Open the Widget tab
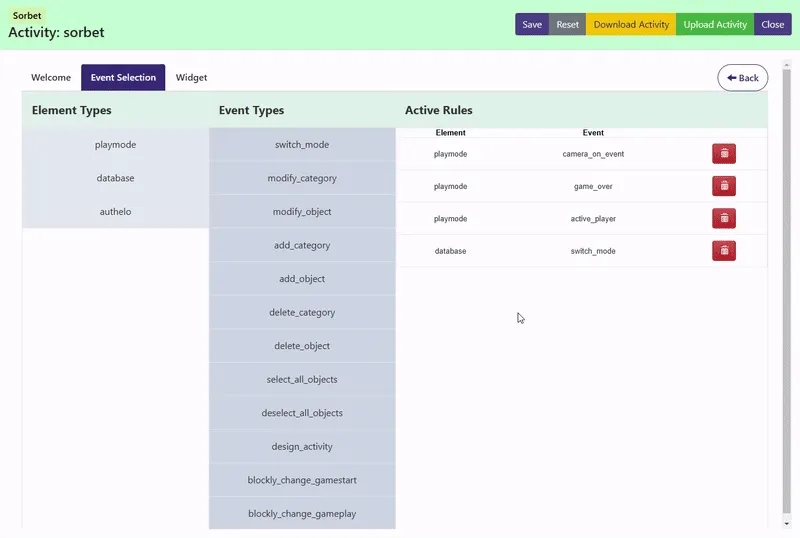800x538 pixels. click(191, 78)
